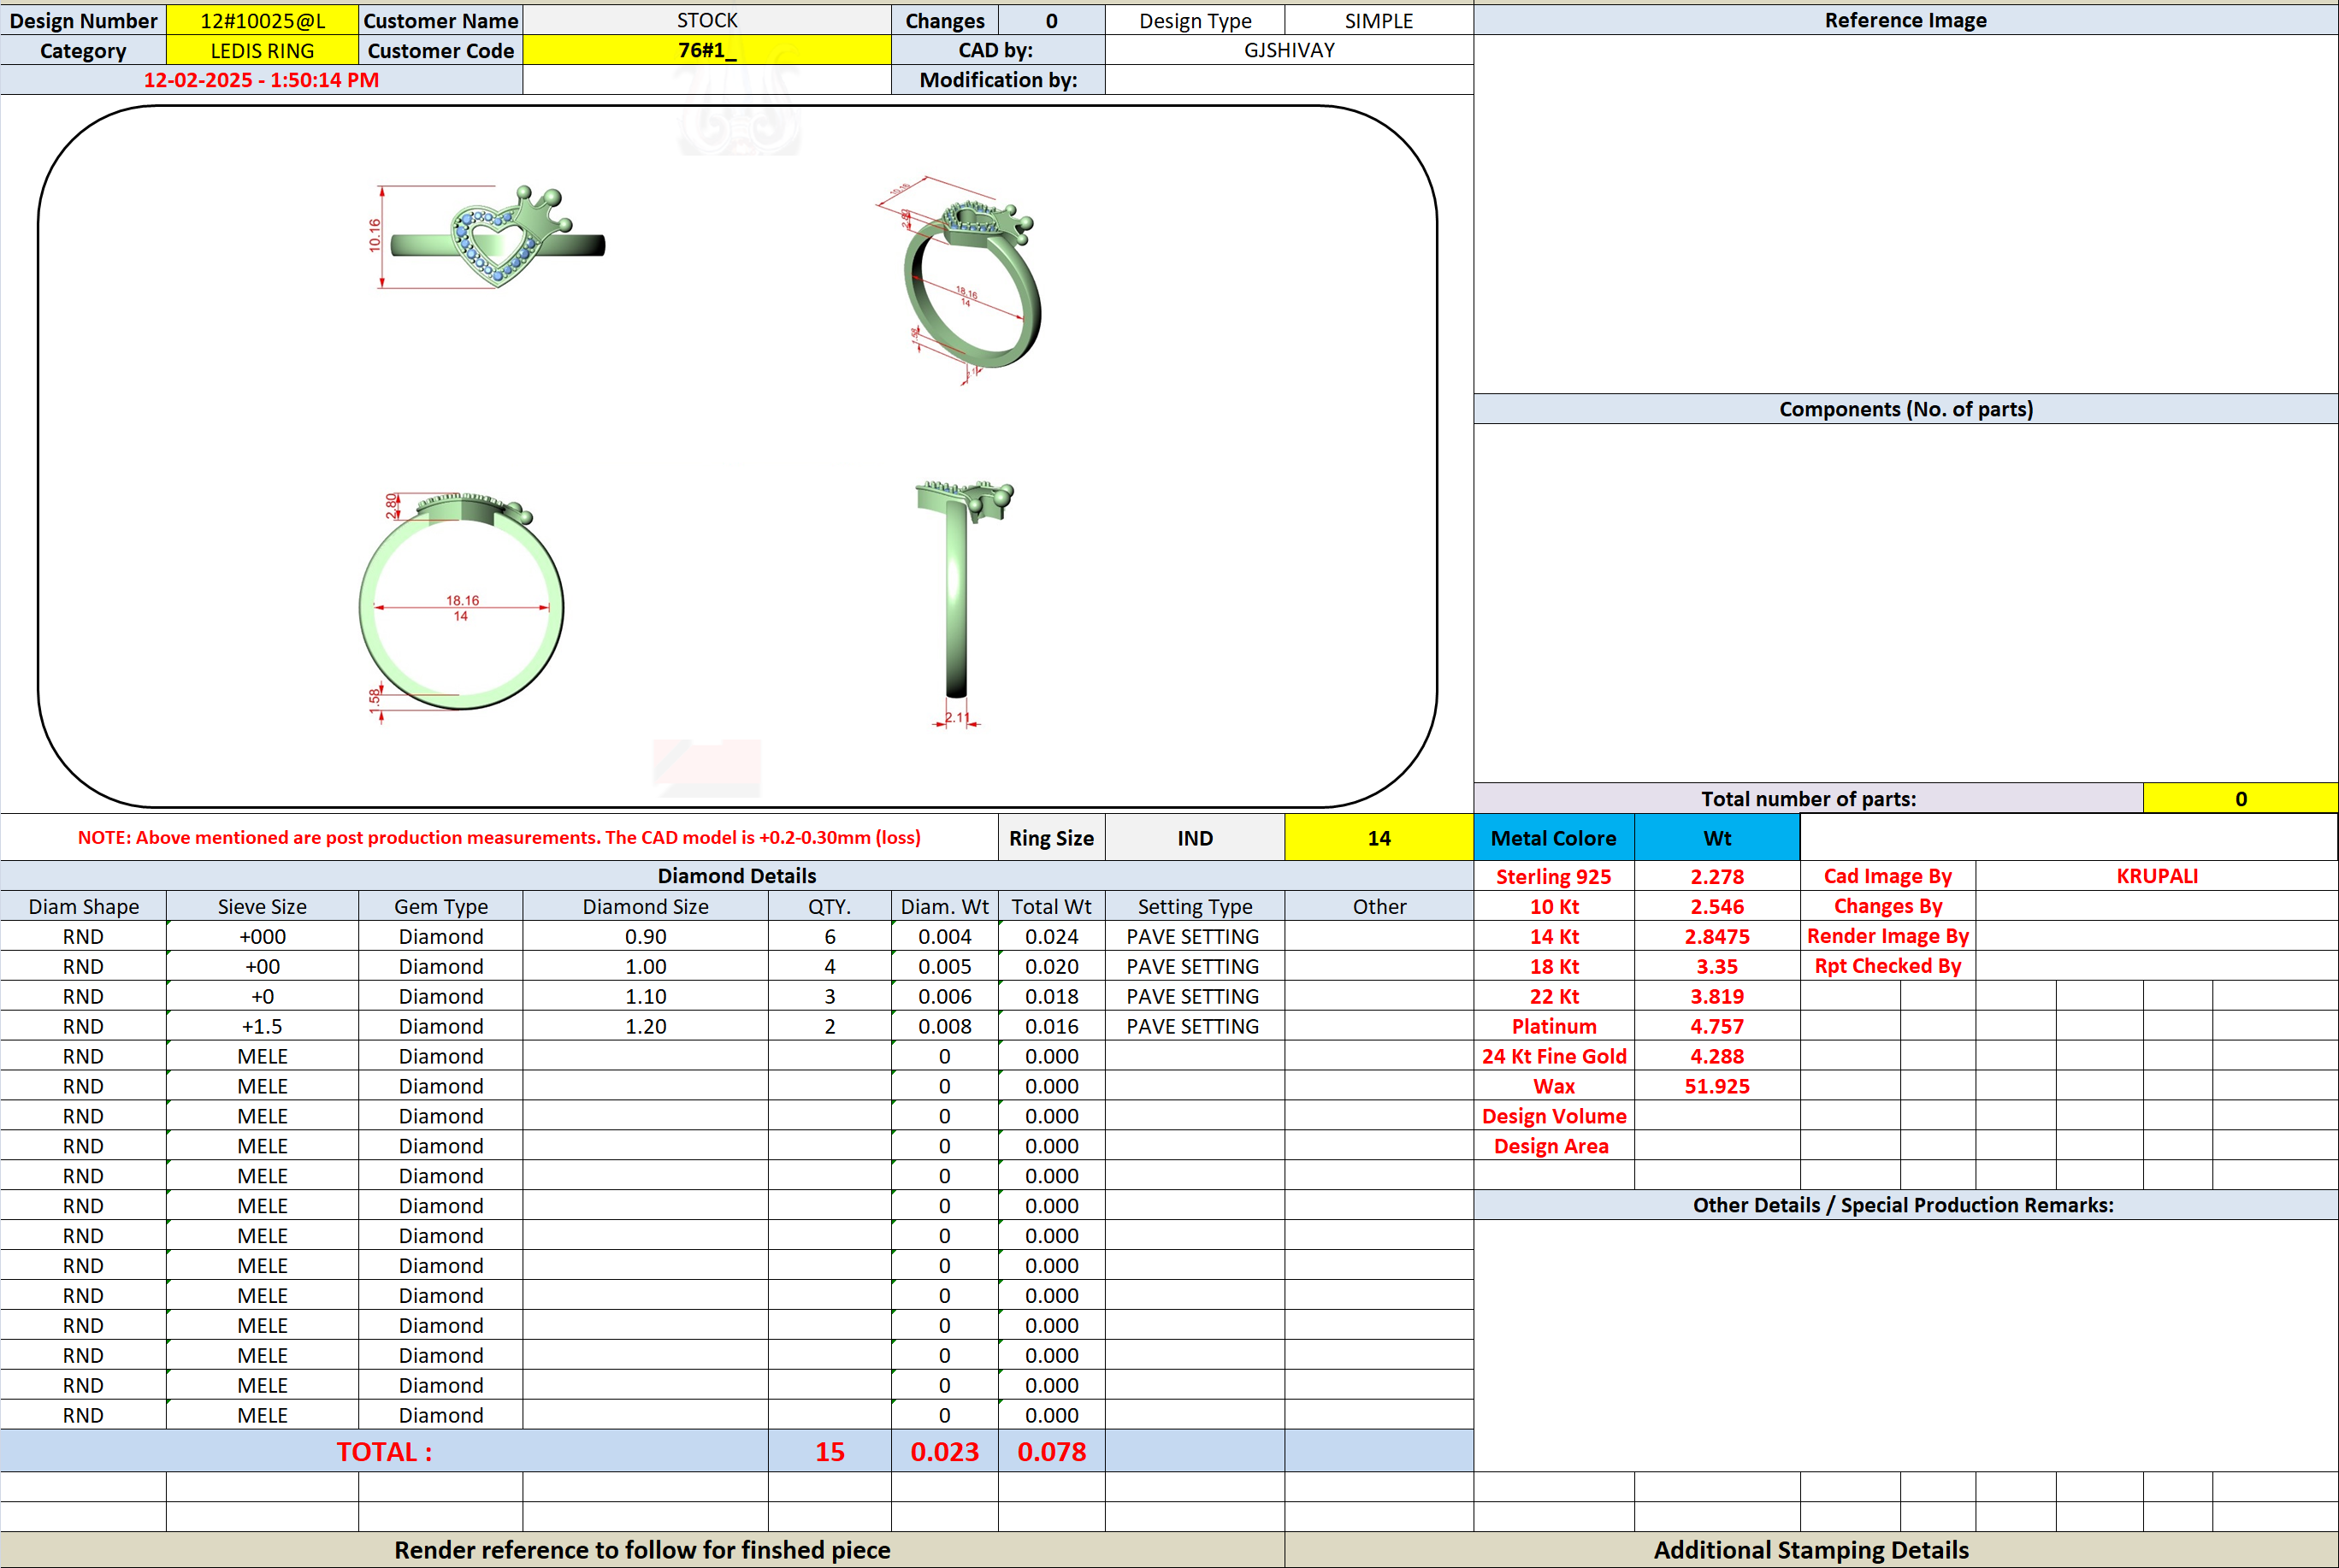The width and height of the screenshot is (2339, 1568).
Task: Click the LEDIS RING category cell
Action: (262, 50)
